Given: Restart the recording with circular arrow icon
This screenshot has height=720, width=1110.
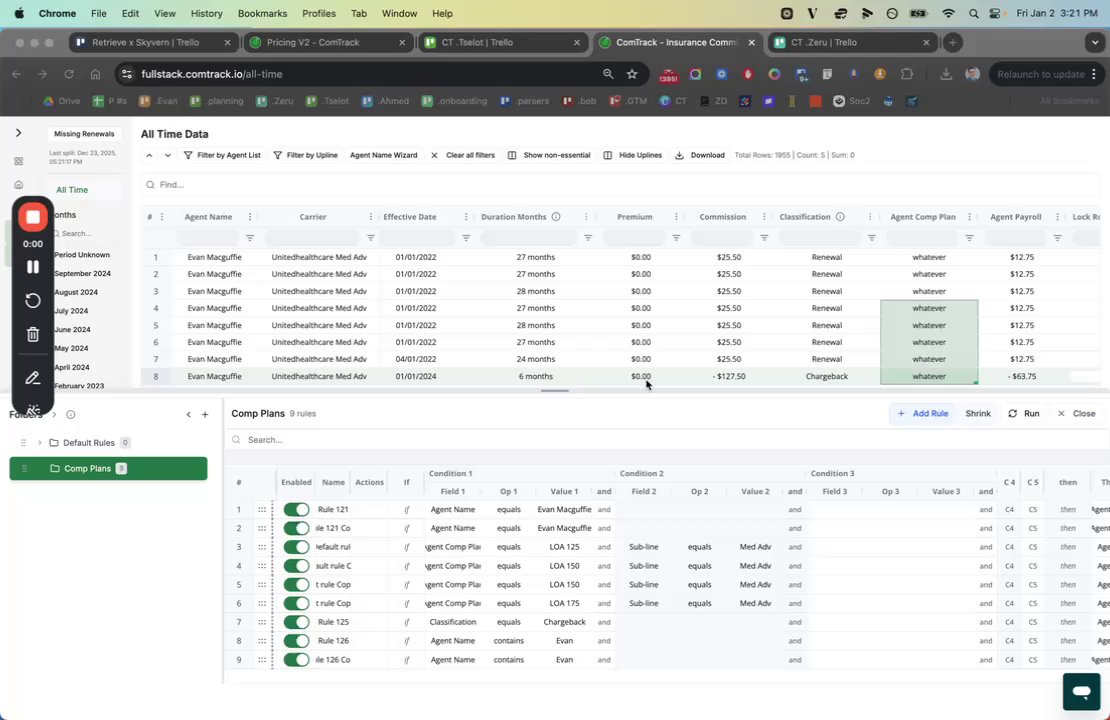Looking at the screenshot, I should click(33, 300).
